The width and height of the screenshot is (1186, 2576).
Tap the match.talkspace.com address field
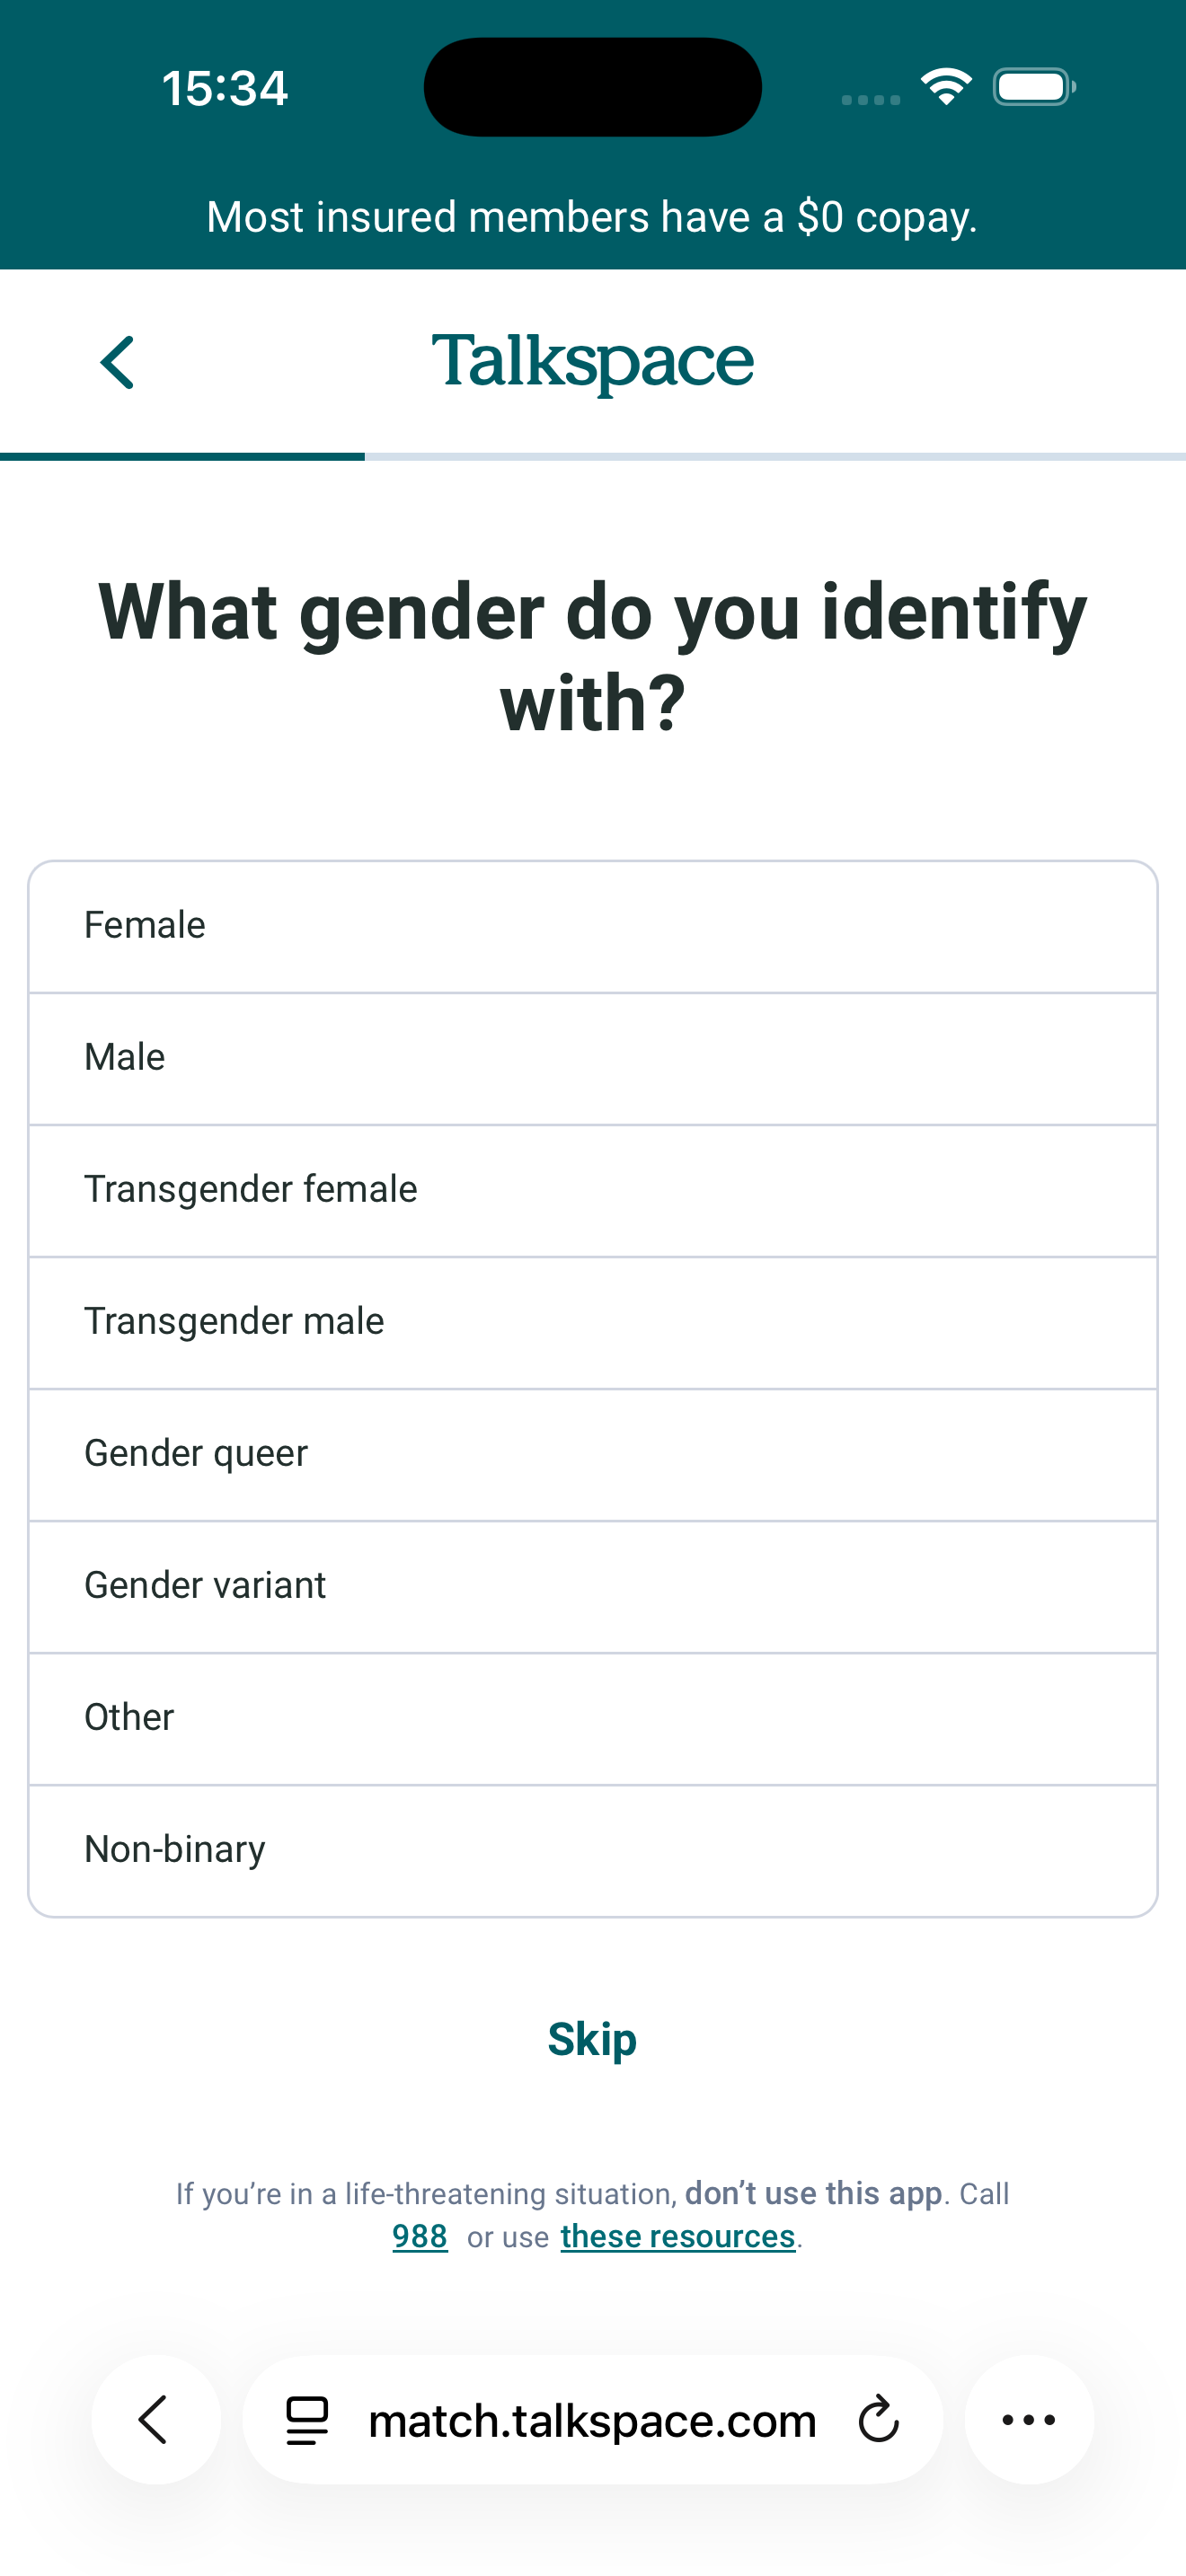pyautogui.click(x=592, y=2420)
